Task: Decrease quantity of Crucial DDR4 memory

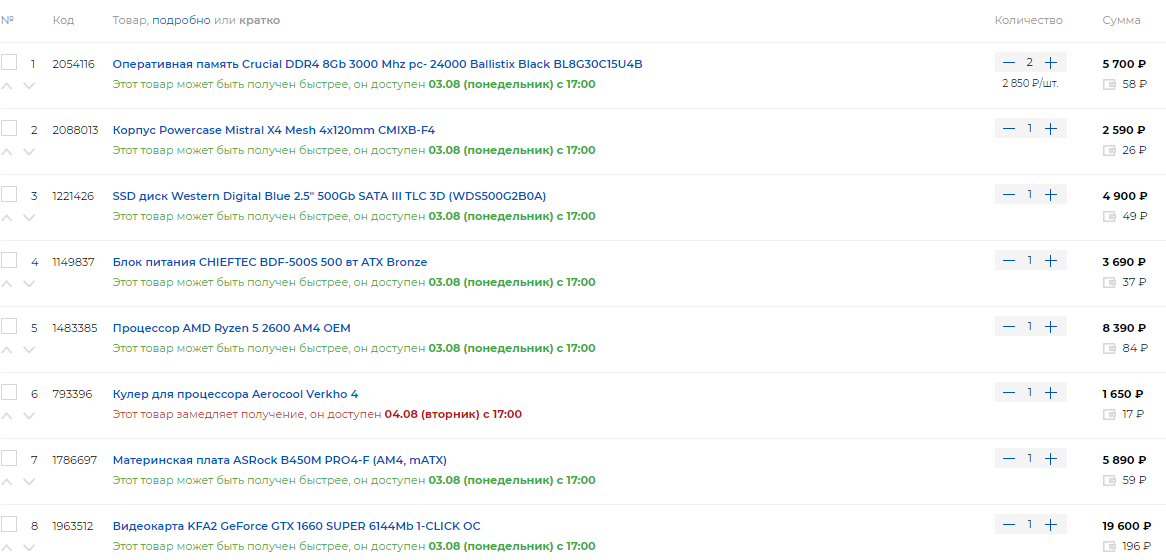Action: pos(1008,62)
